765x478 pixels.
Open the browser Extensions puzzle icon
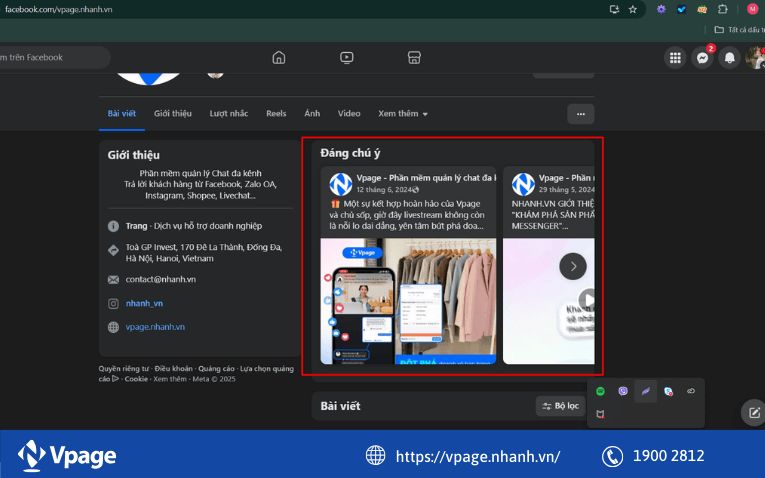point(723,9)
